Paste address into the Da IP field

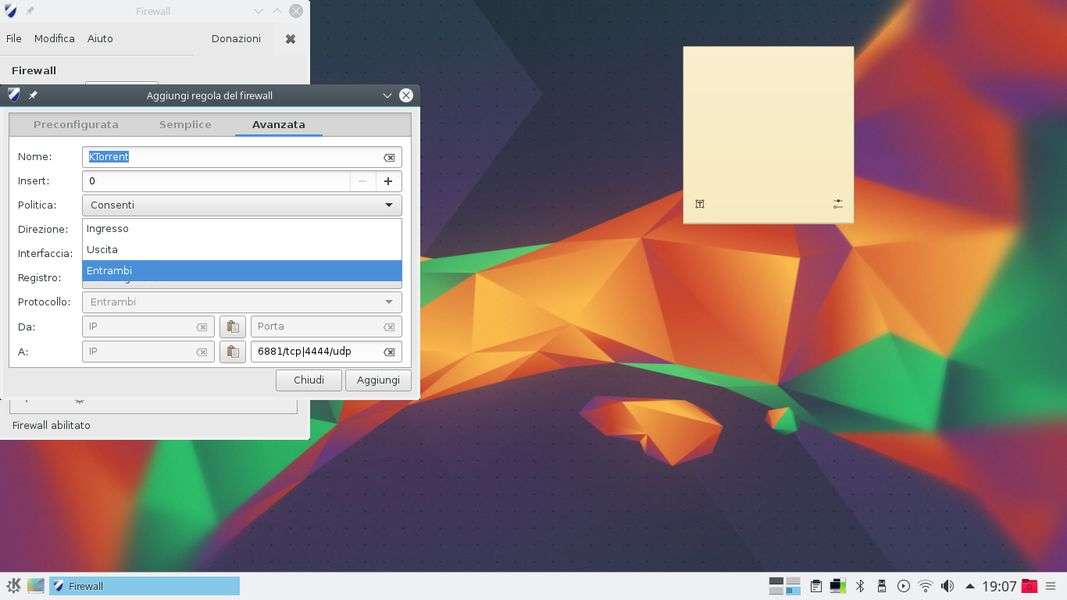tap(232, 327)
